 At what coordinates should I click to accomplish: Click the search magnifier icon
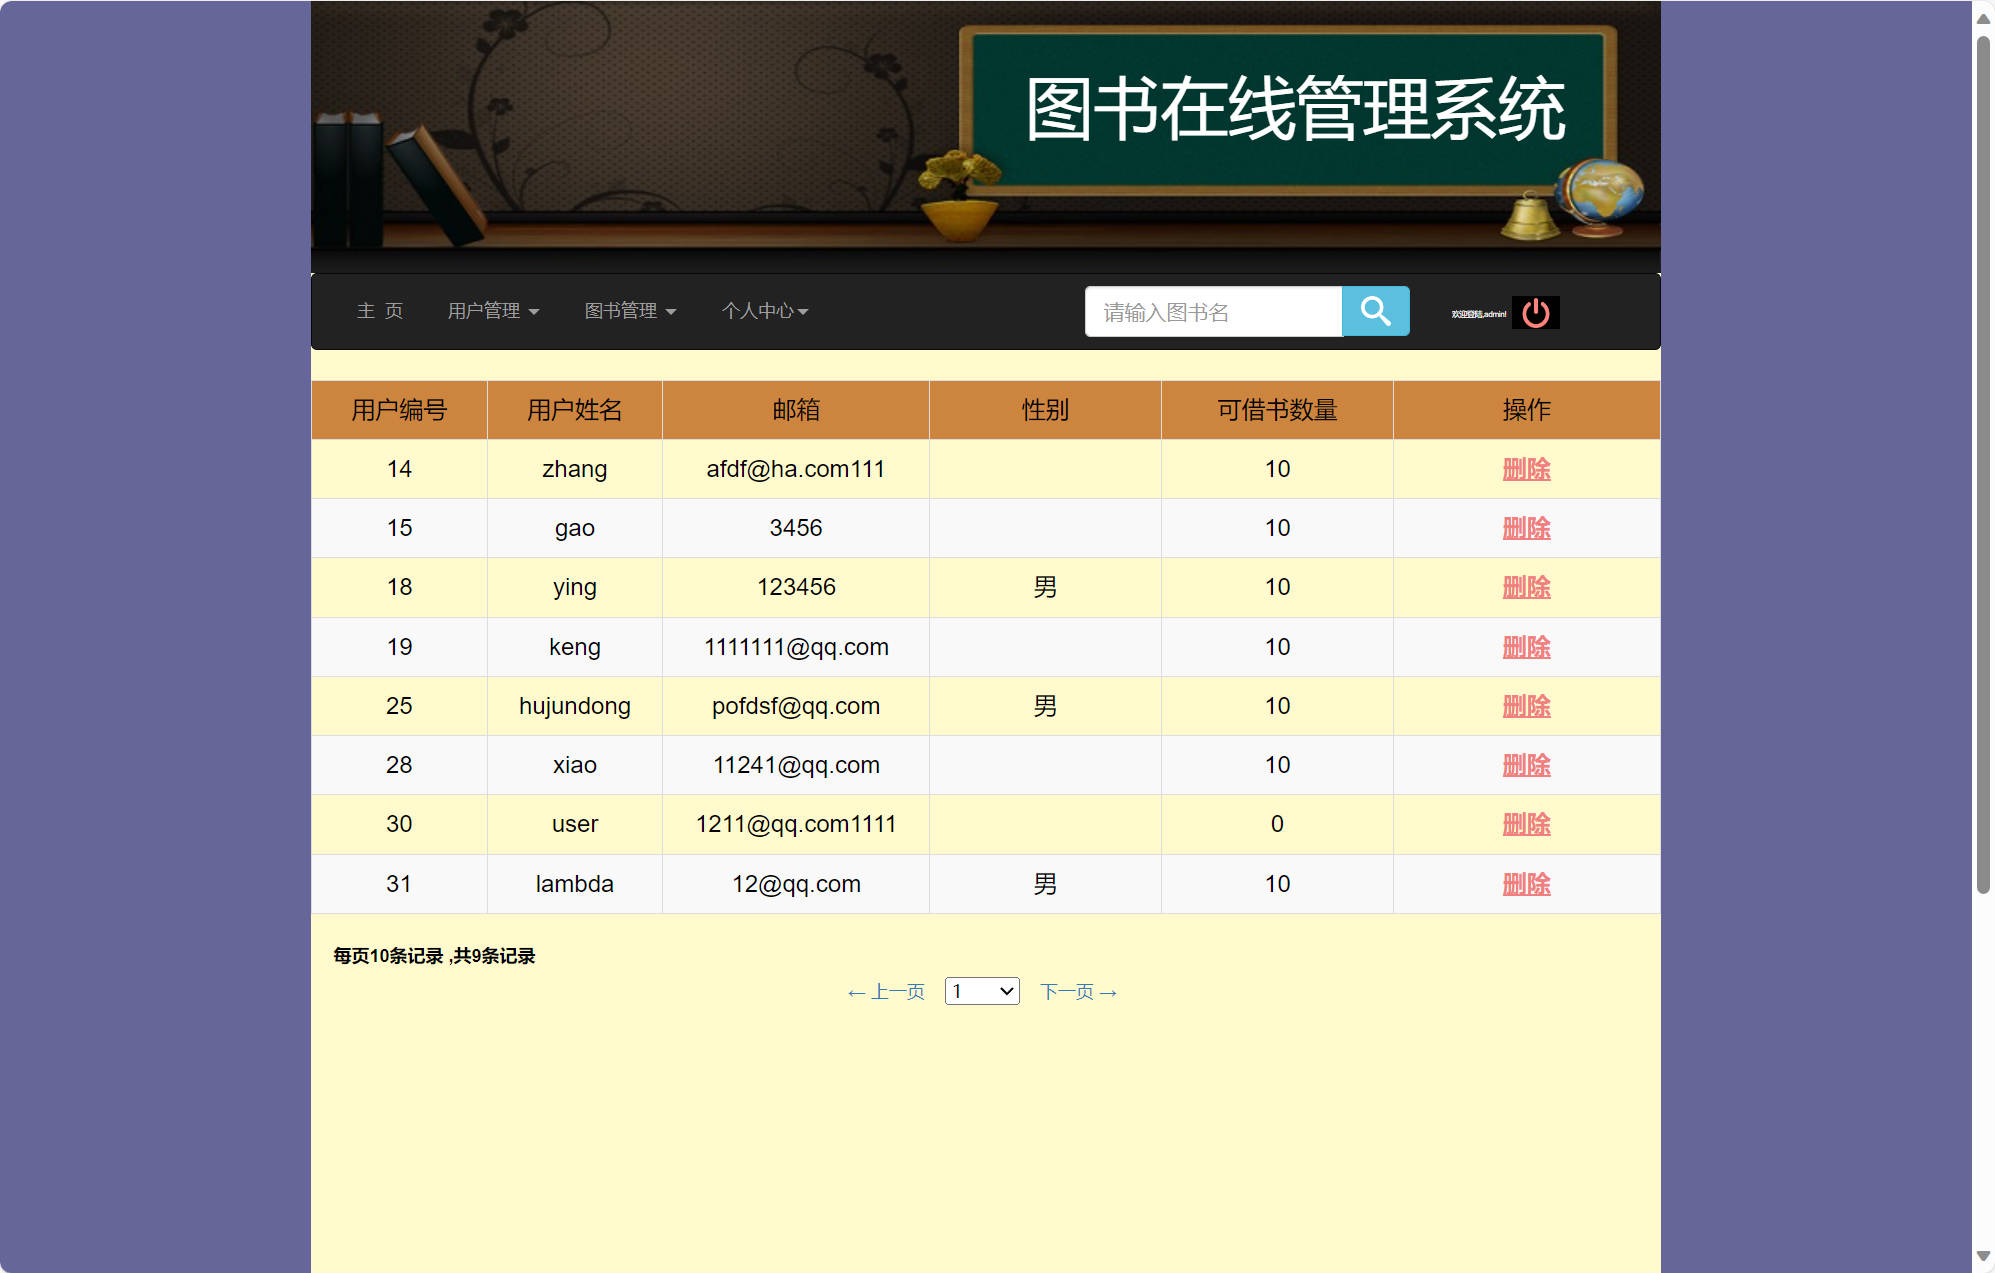(x=1375, y=311)
